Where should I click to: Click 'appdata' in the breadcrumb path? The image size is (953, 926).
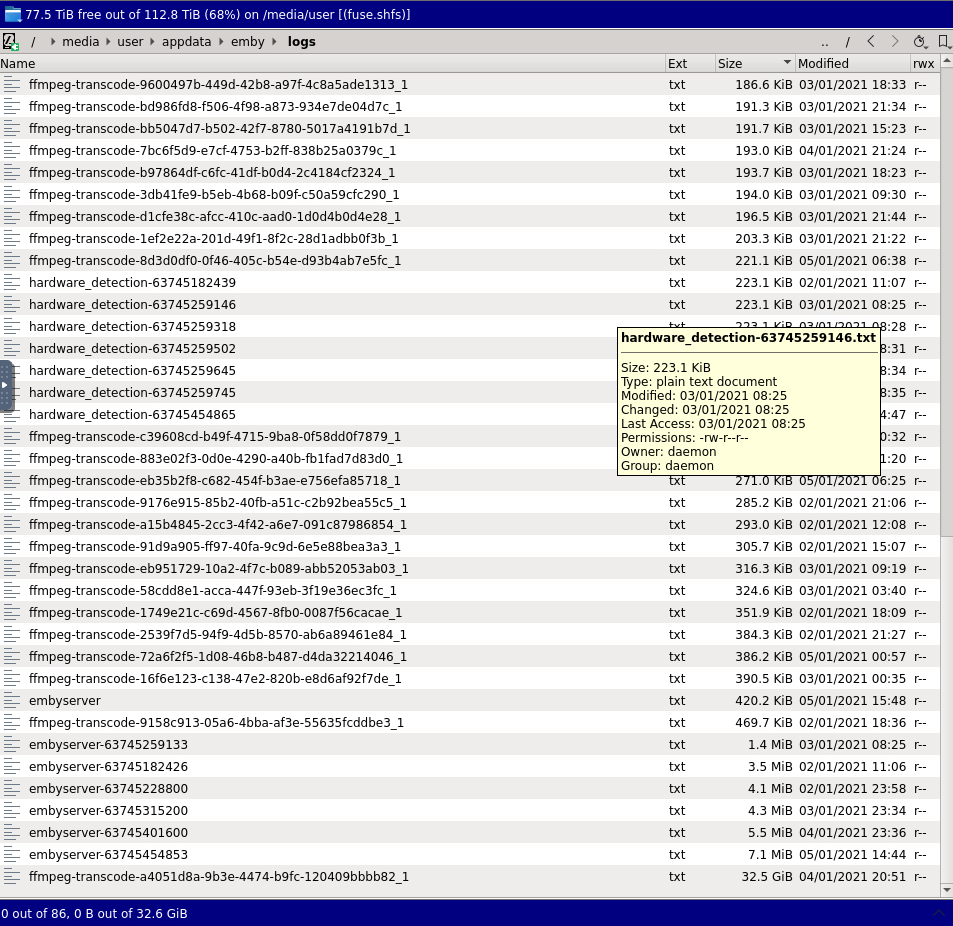point(186,41)
